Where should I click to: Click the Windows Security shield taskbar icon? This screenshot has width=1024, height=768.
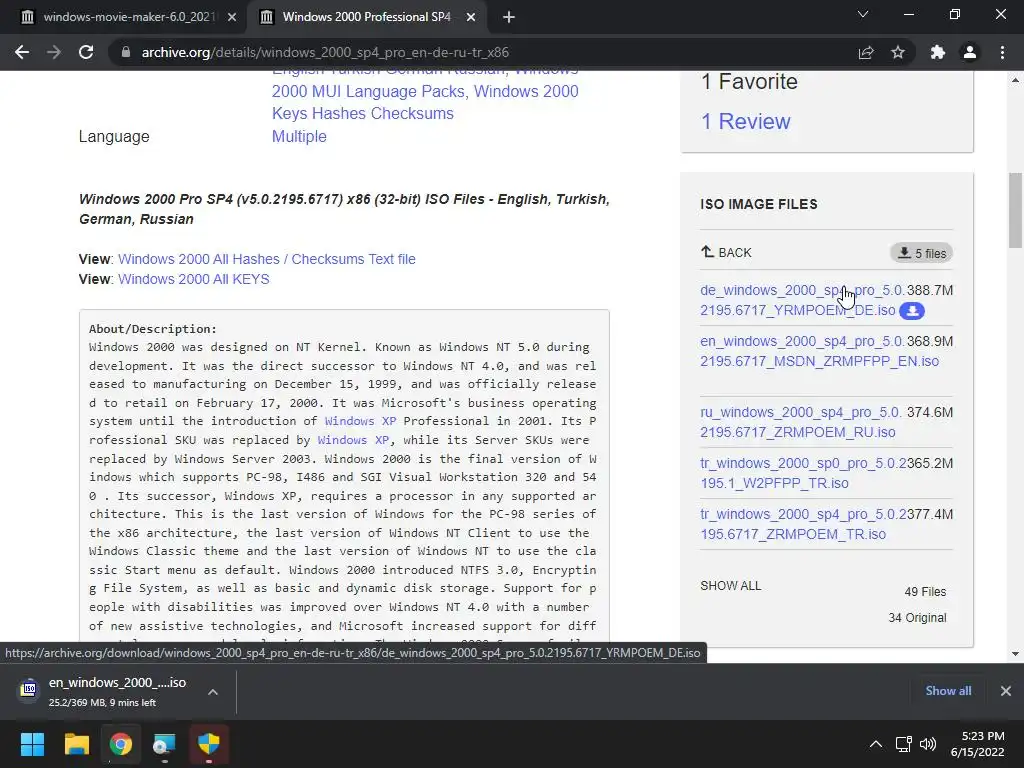point(209,744)
